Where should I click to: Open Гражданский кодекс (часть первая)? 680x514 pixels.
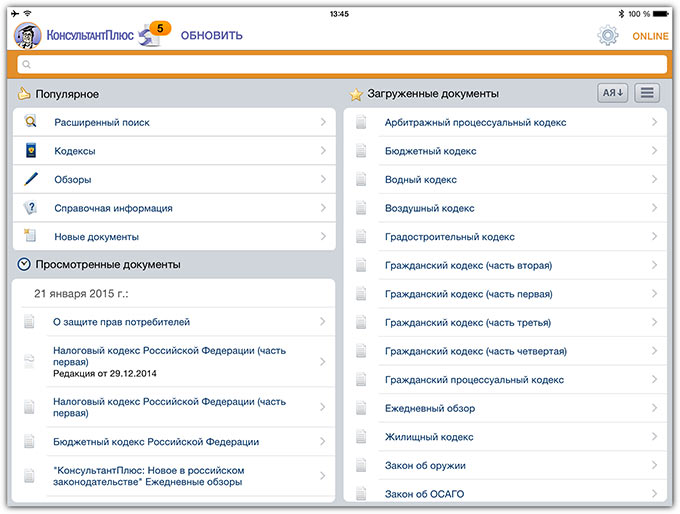tap(505, 294)
